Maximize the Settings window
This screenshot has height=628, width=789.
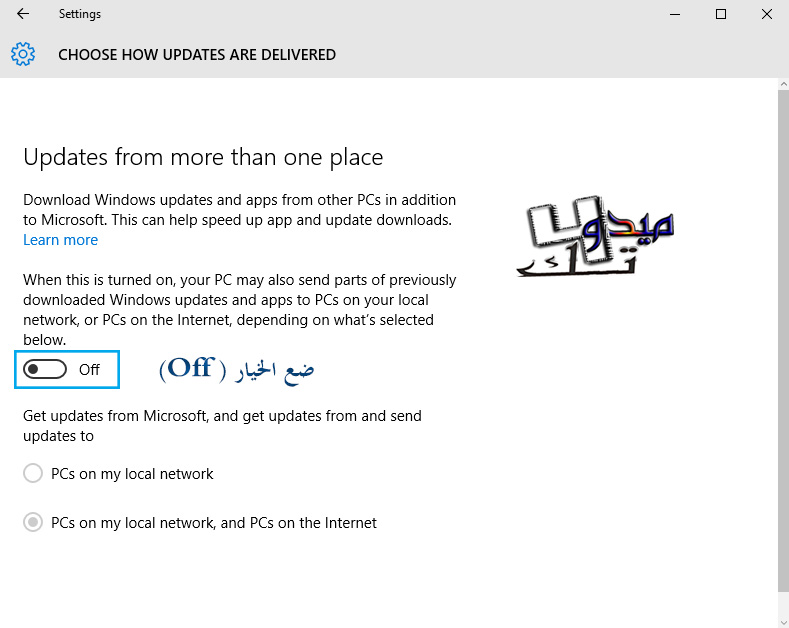pyautogui.click(x=721, y=14)
